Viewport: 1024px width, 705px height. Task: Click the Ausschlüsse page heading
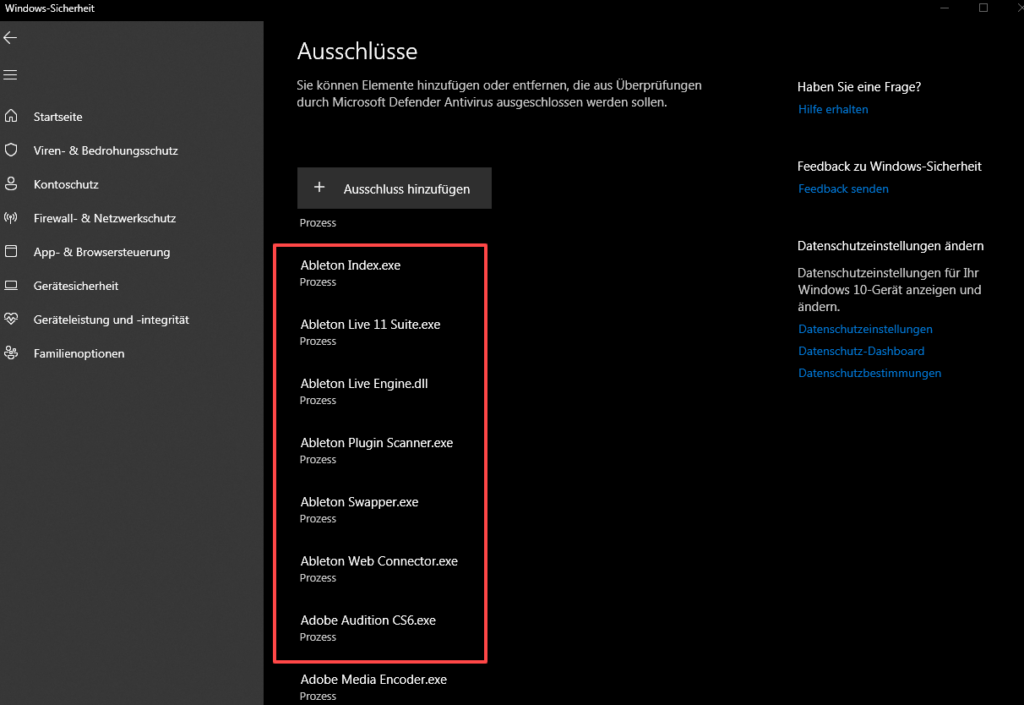pos(357,52)
